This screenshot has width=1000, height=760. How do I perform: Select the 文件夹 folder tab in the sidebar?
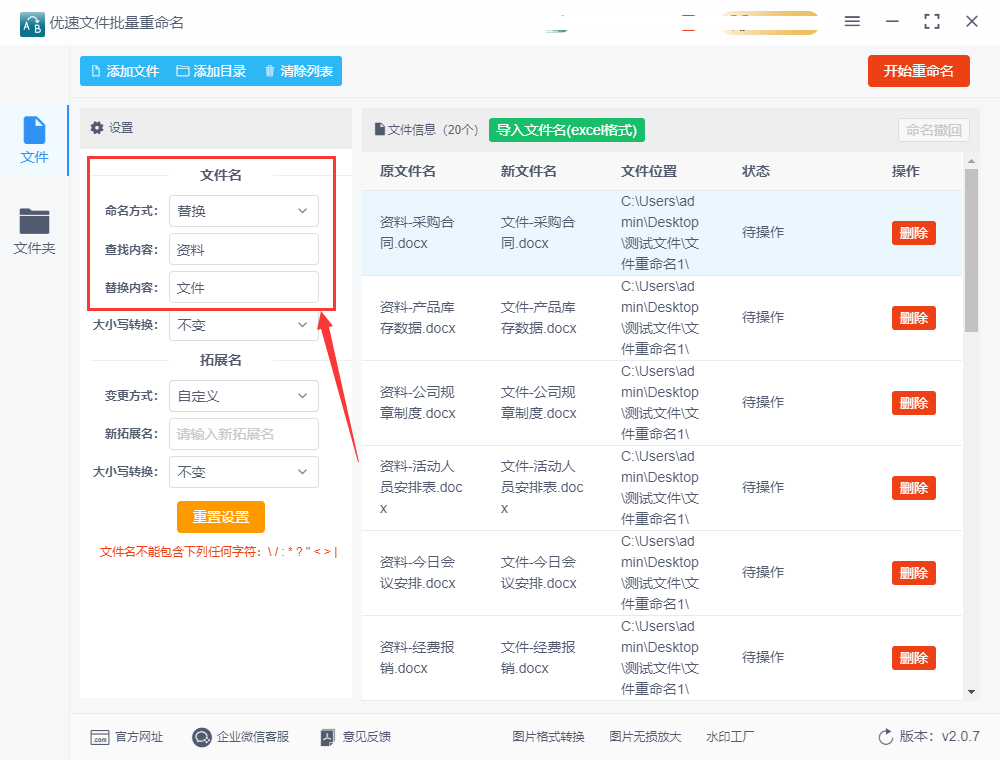pyautogui.click(x=34, y=231)
